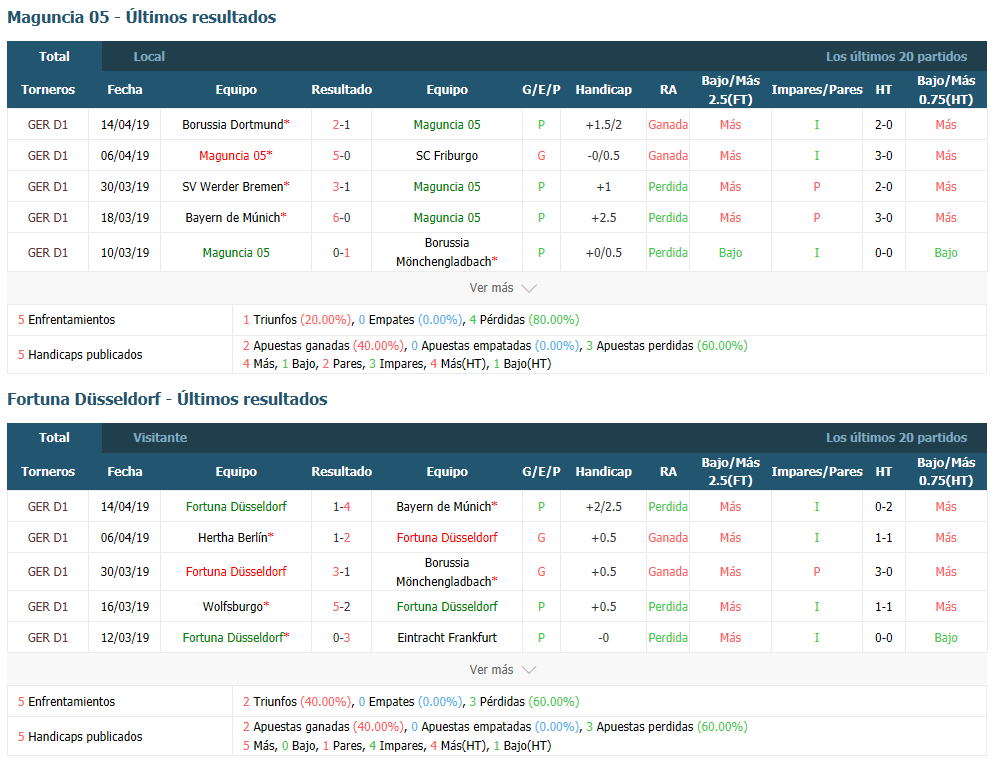
Task: Expand Ver más under Maguncia 05 results
Action: click(503, 288)
